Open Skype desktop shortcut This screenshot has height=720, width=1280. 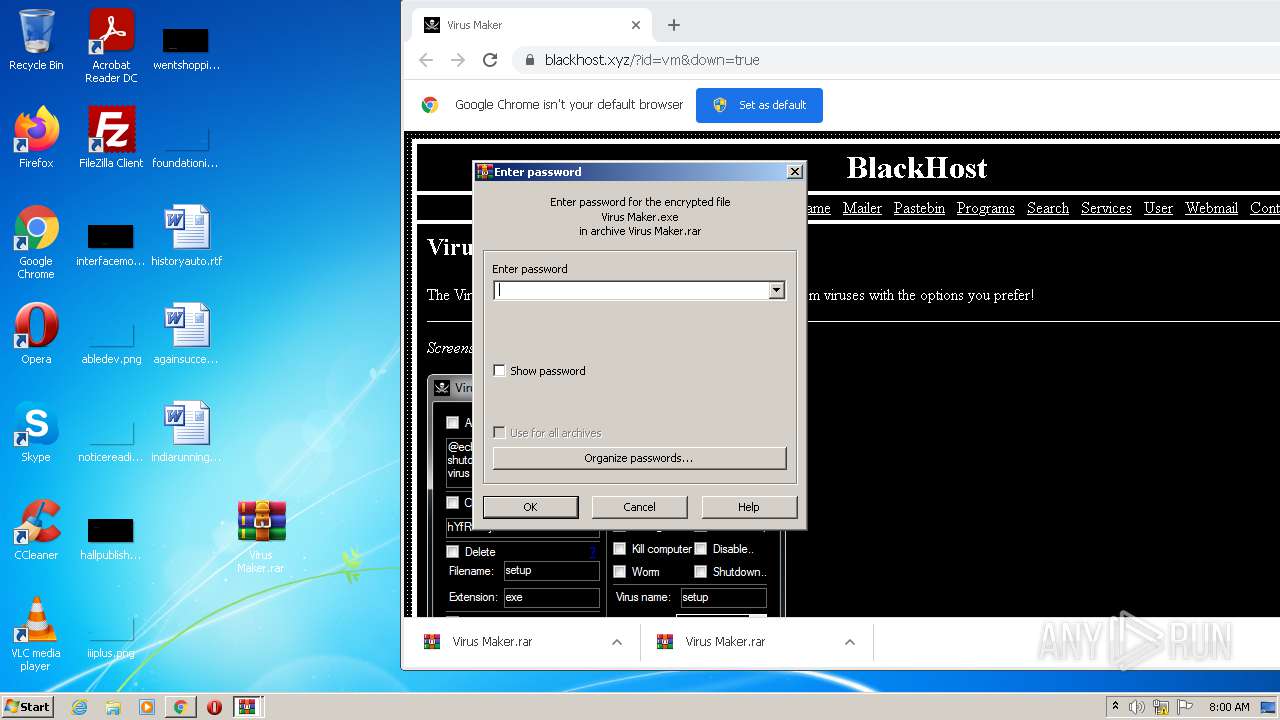(x=36, y=432)
